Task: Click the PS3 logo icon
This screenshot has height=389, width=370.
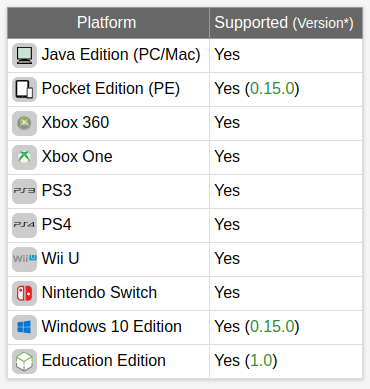Action: pyautogui.click(x=24, y=191)
